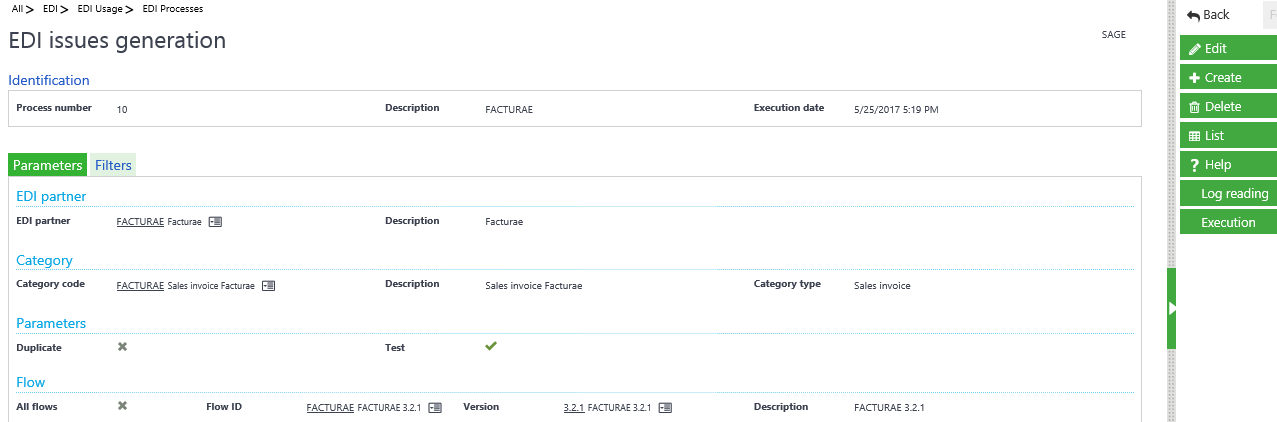Go Back using the back arrow
The image size is (1277, 422).
click(x=1209, y=15)
